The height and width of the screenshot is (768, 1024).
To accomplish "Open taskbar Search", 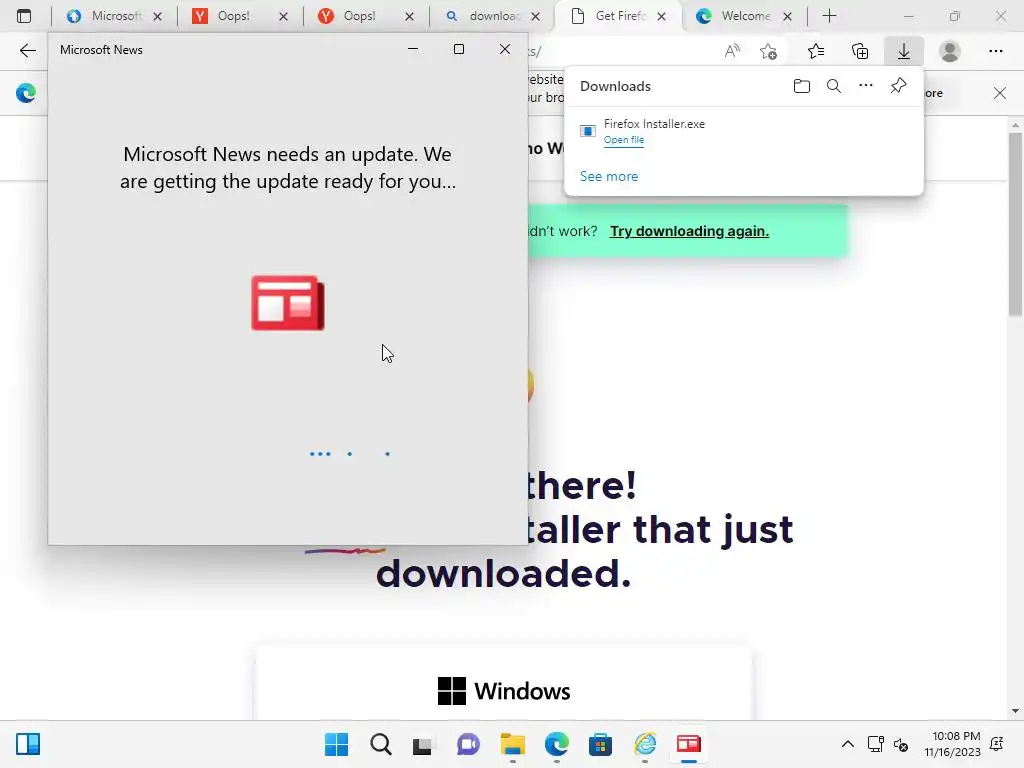I will [x=381, y=744].
